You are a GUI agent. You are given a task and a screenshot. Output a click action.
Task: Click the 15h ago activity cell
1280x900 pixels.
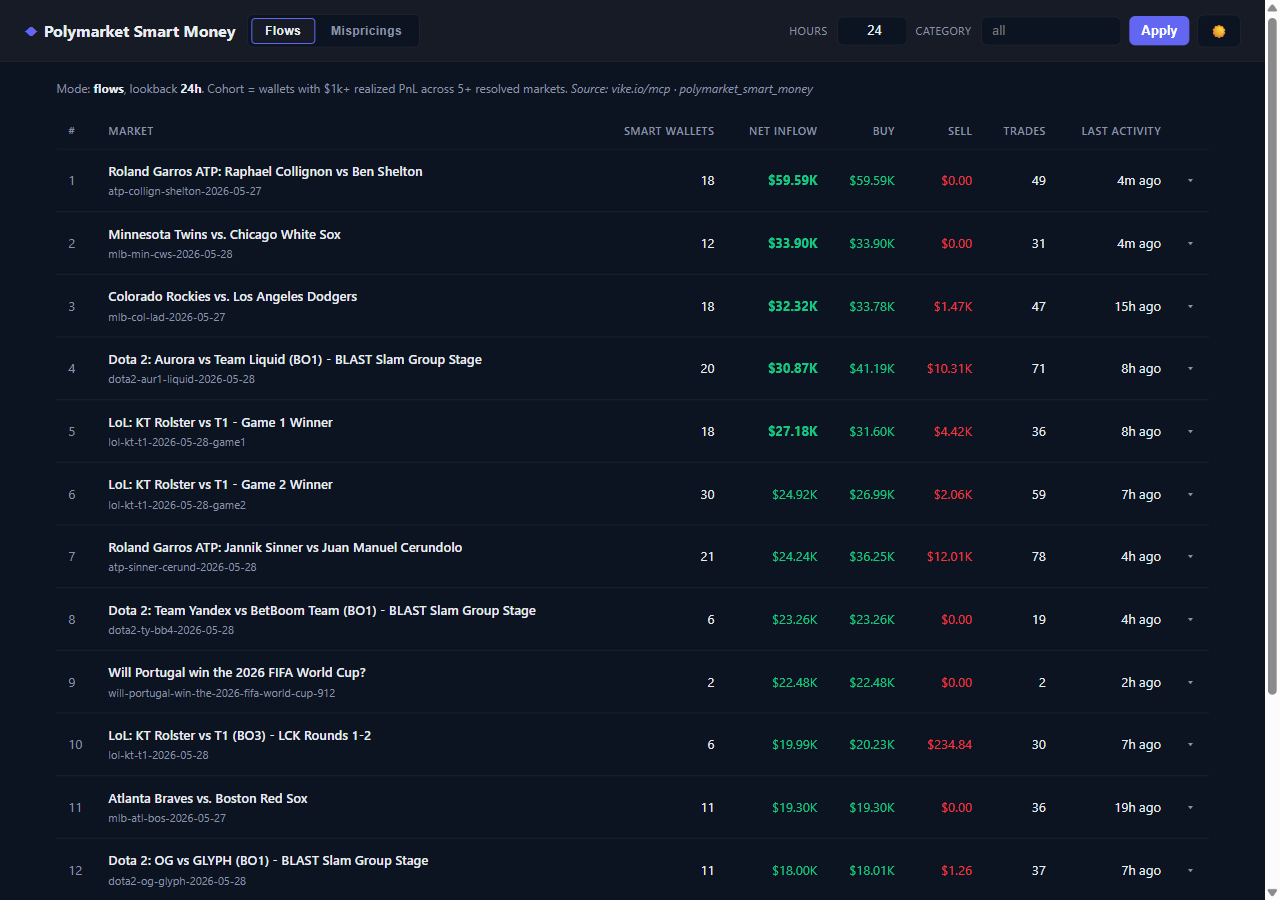coord(1138,307)
